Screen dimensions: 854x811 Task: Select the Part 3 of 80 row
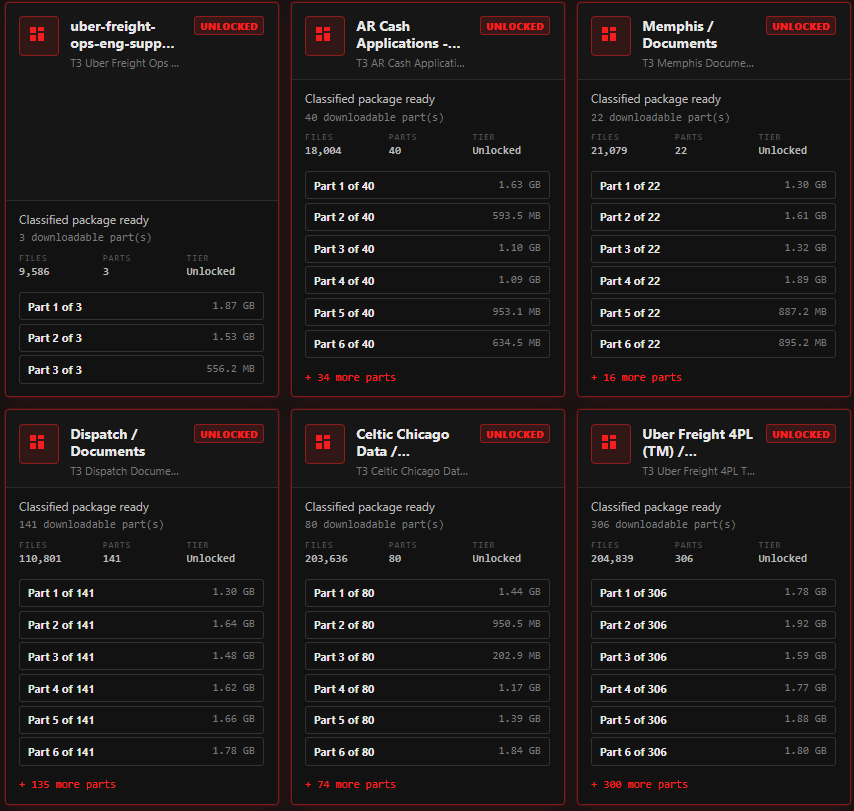[427, 656]
